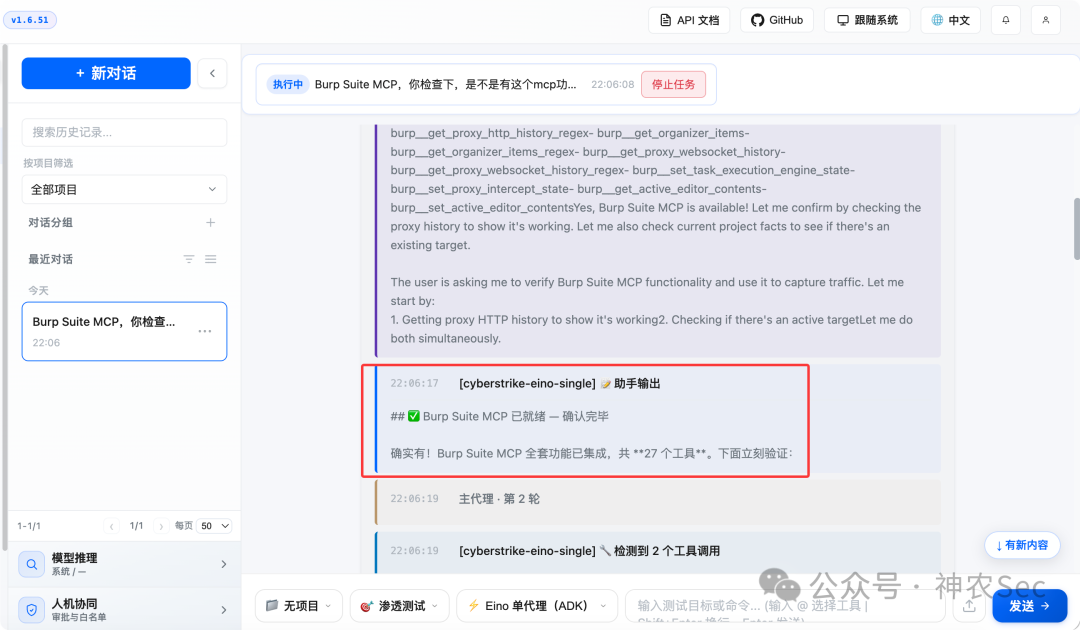Open the 无项目 project selector
This screenshot has width=1080, height=630.
(x=298, y=606)
